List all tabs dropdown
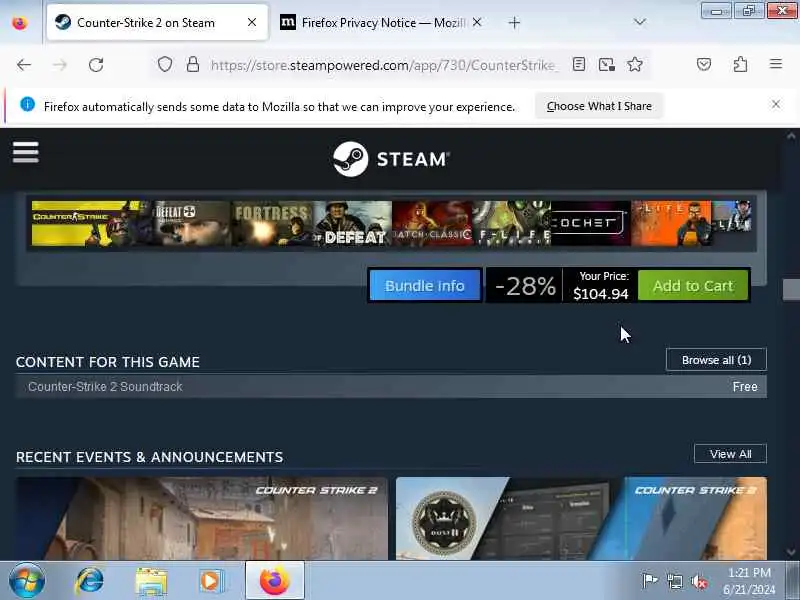 tap(640, 22)
